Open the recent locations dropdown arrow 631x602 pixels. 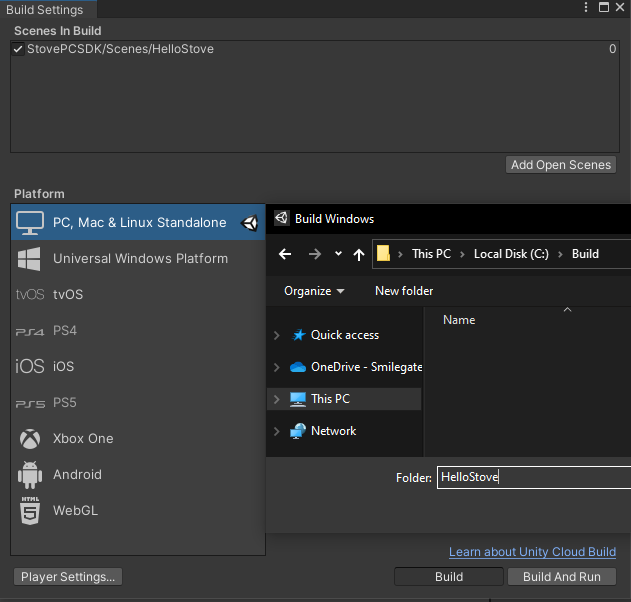[x=338, y=254]
